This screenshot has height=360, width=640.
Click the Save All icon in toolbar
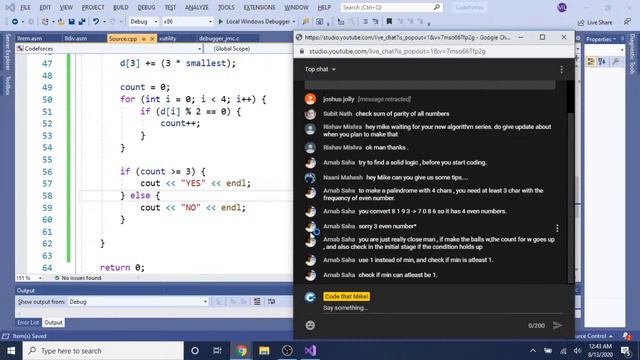(82, 22)
